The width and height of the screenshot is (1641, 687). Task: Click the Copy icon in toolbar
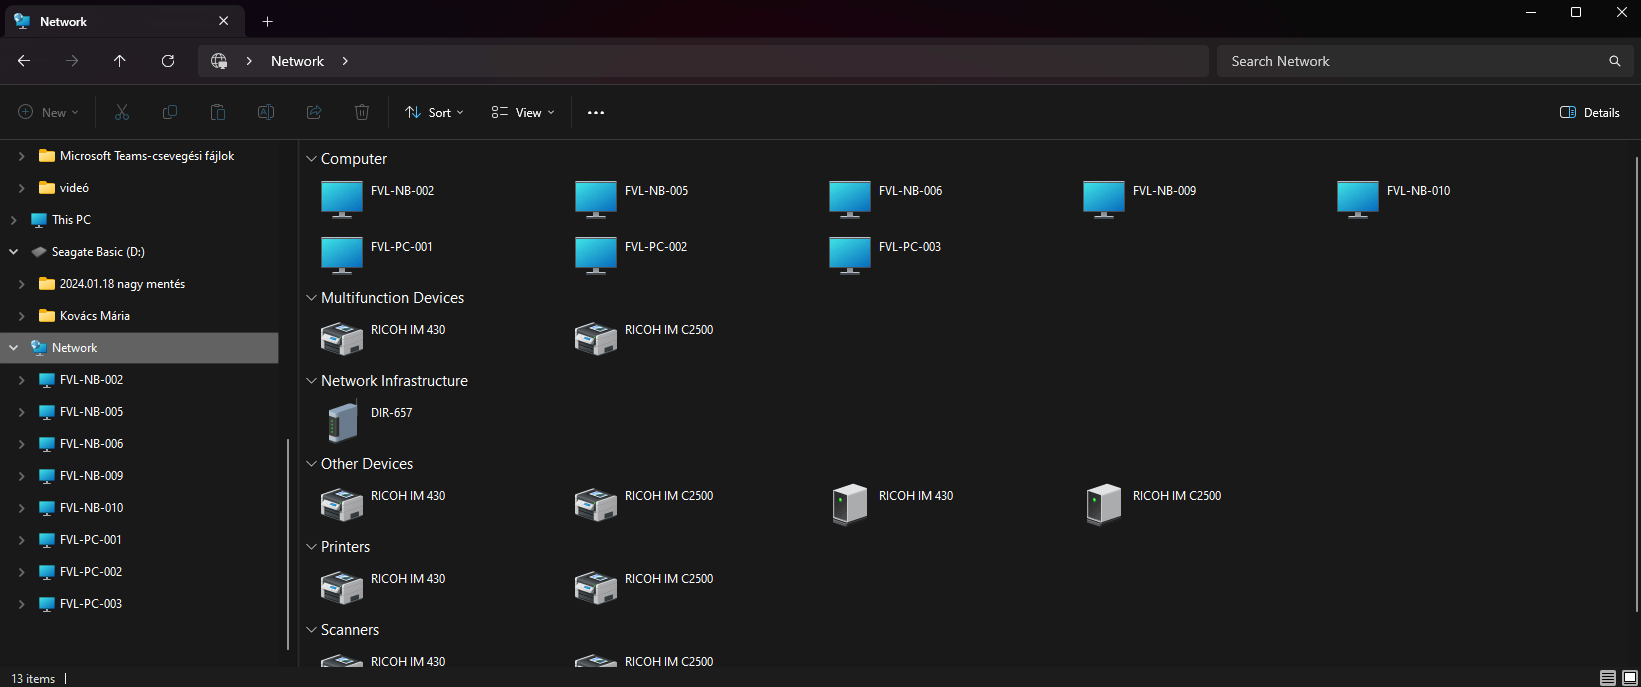pos(170,112)
